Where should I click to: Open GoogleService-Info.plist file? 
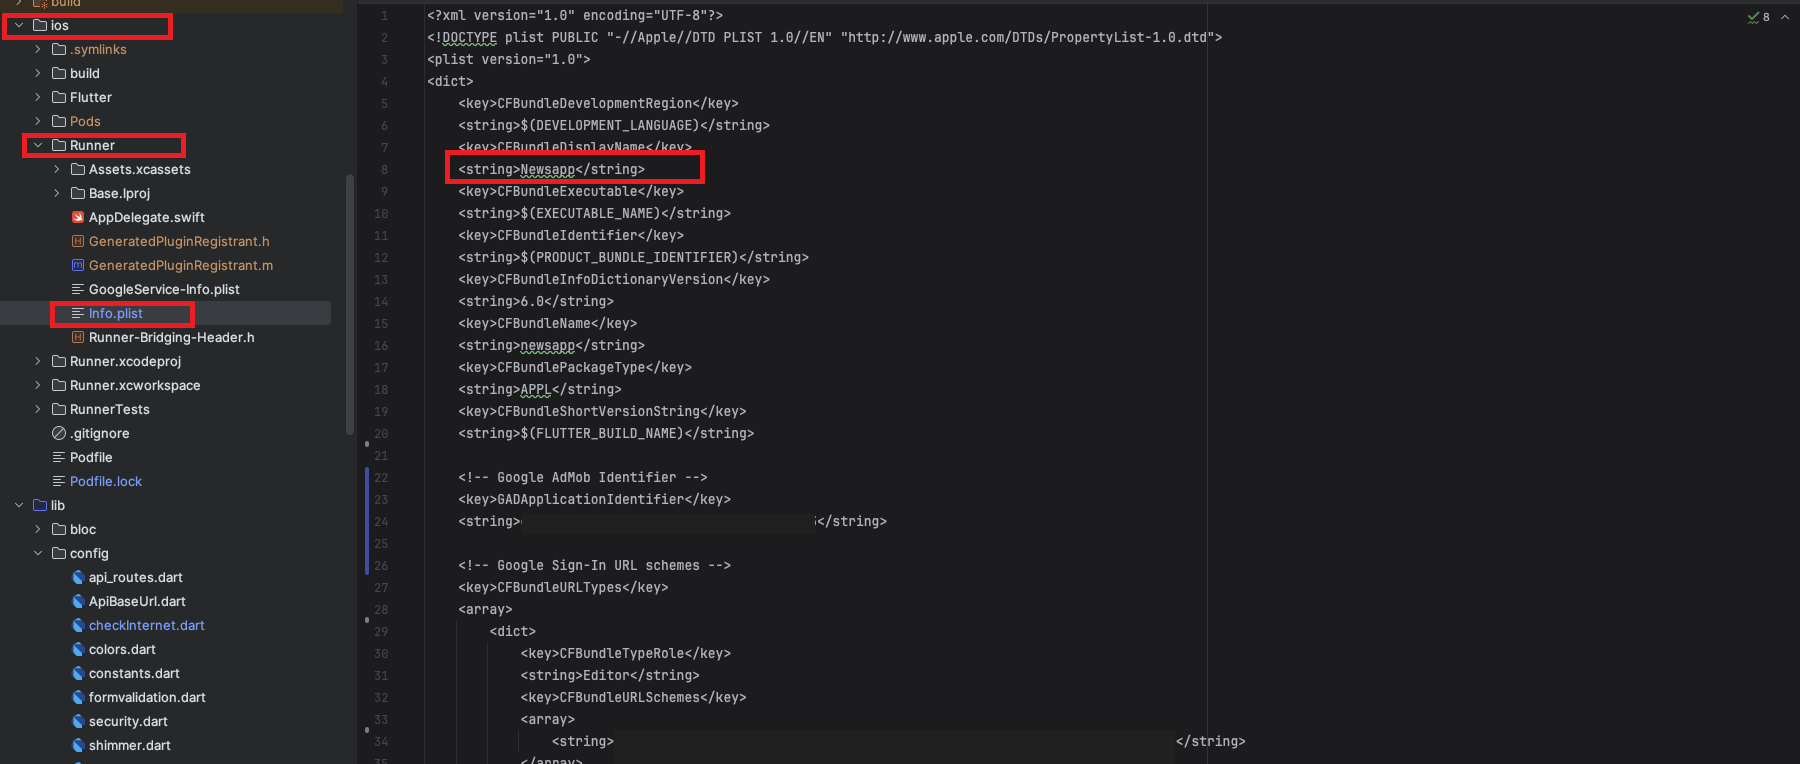[163, 289]
